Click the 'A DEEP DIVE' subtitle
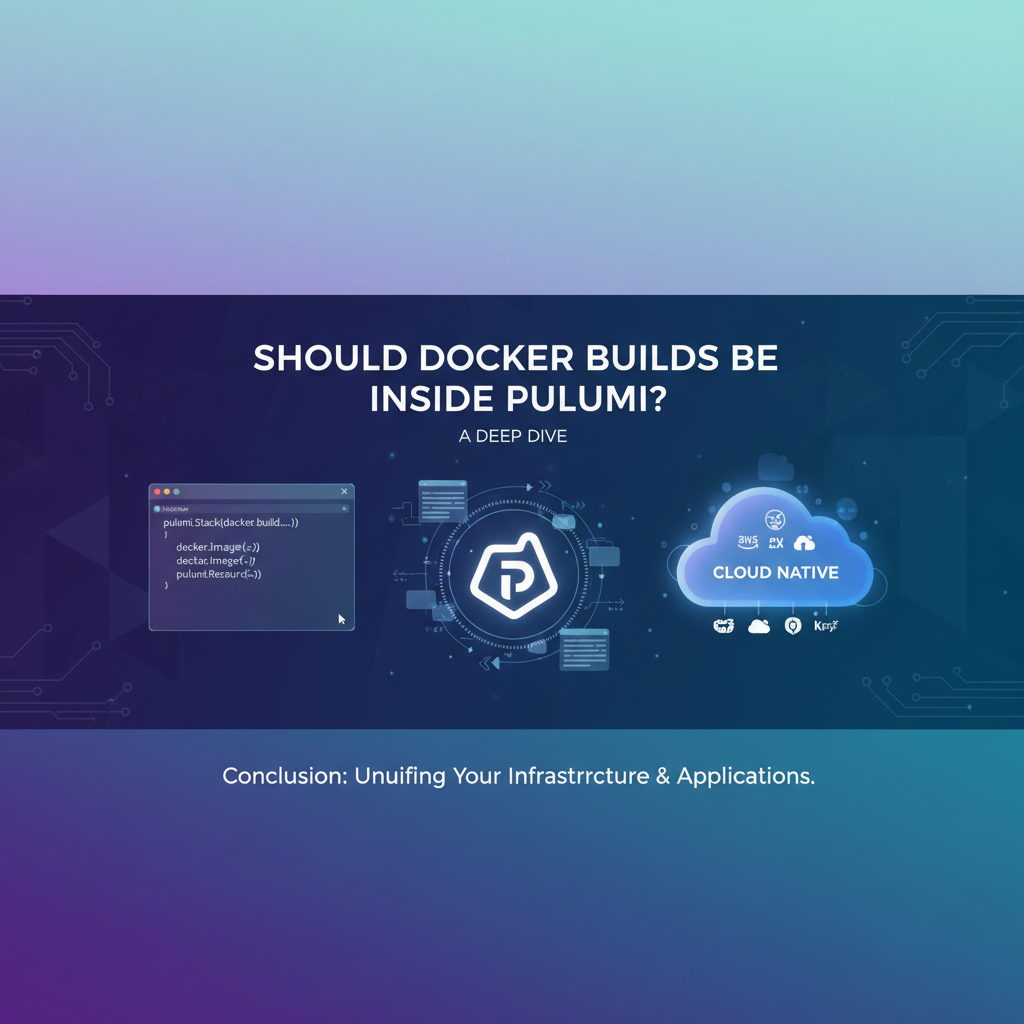 (513, 436)
